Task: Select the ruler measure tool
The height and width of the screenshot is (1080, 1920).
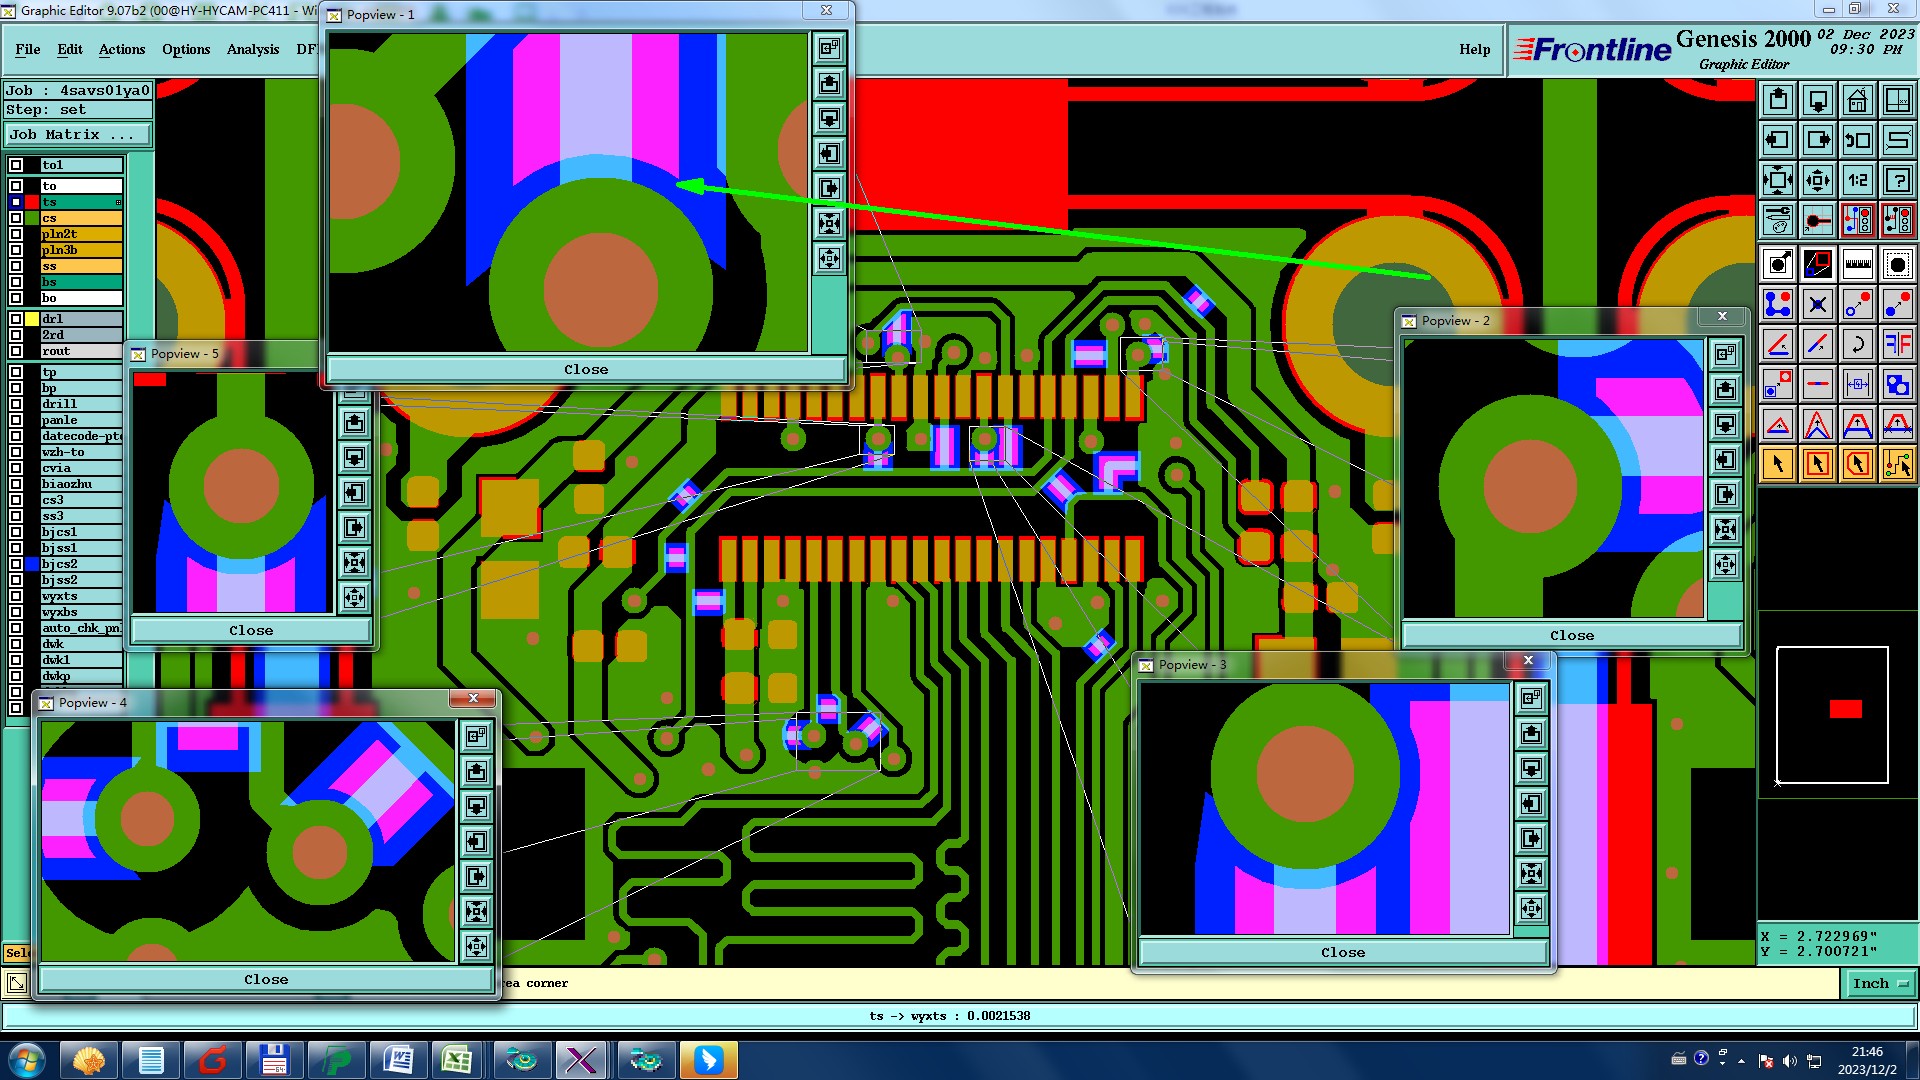Action: (x=1857, y=264)
